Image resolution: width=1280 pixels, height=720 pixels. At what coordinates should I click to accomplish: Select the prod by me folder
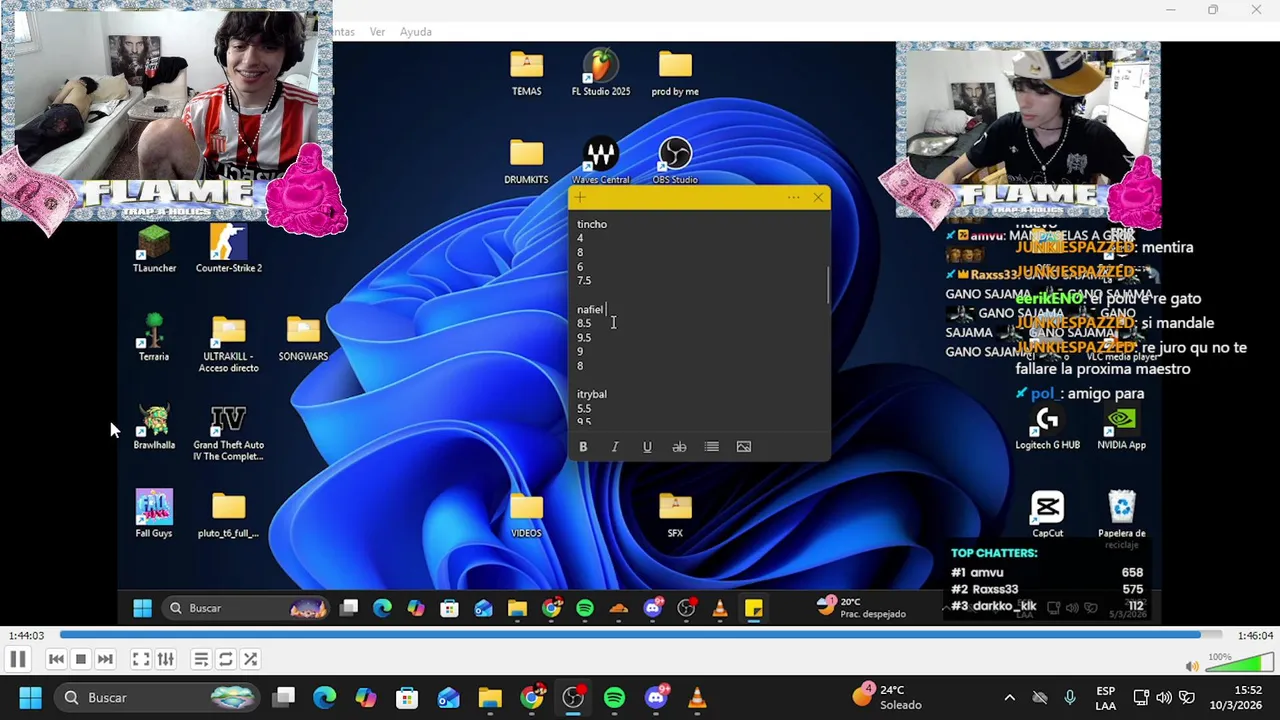point(675,73)
